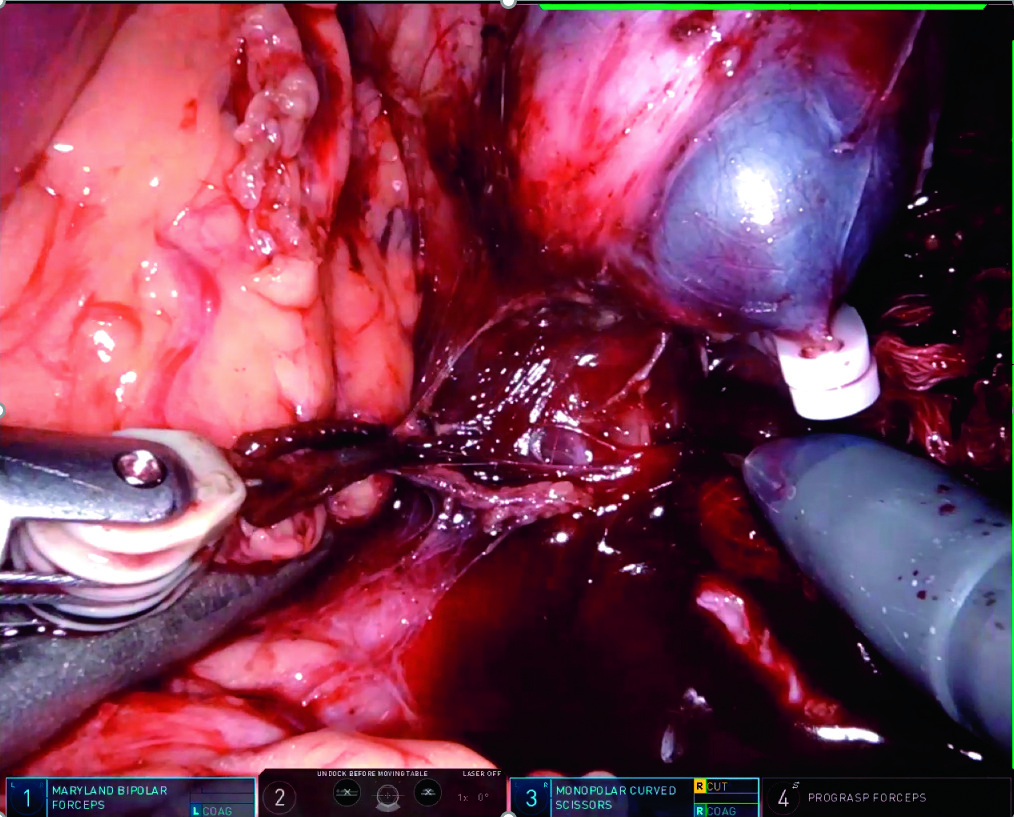Open the Monopolar Curved Scissors panel
Viewport: 1014px width, 817px height.
pyautogui.click(x=615, y=796)
